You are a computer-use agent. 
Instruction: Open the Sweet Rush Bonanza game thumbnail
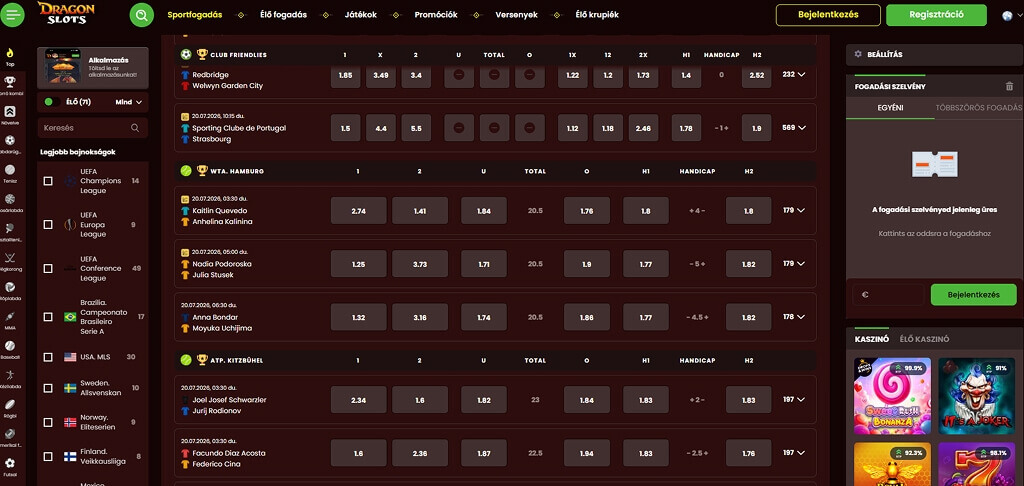893,397
